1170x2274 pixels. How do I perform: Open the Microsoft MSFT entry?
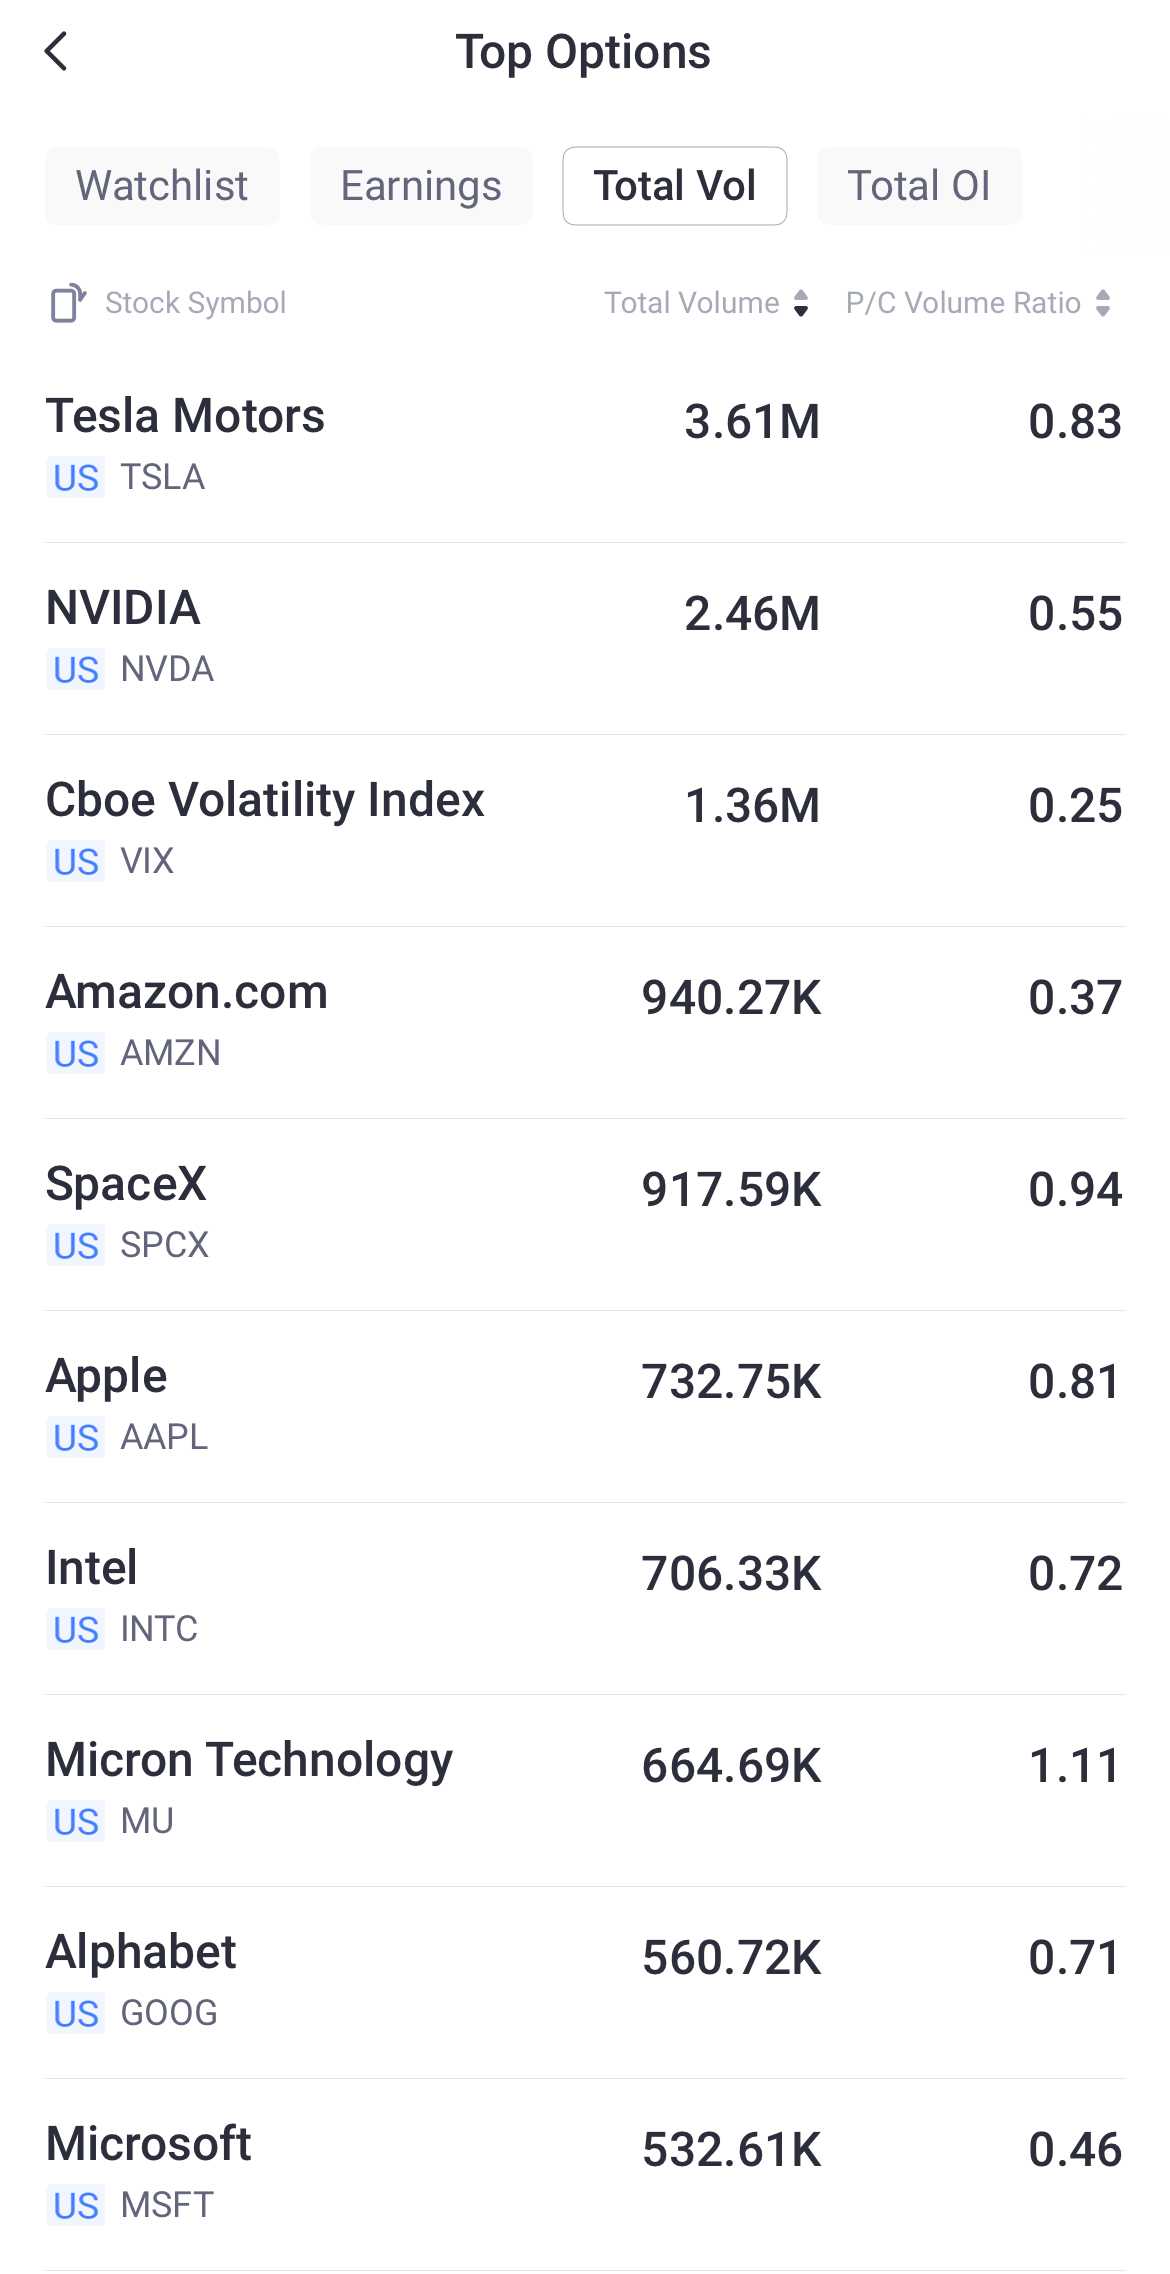[585, 2175]
